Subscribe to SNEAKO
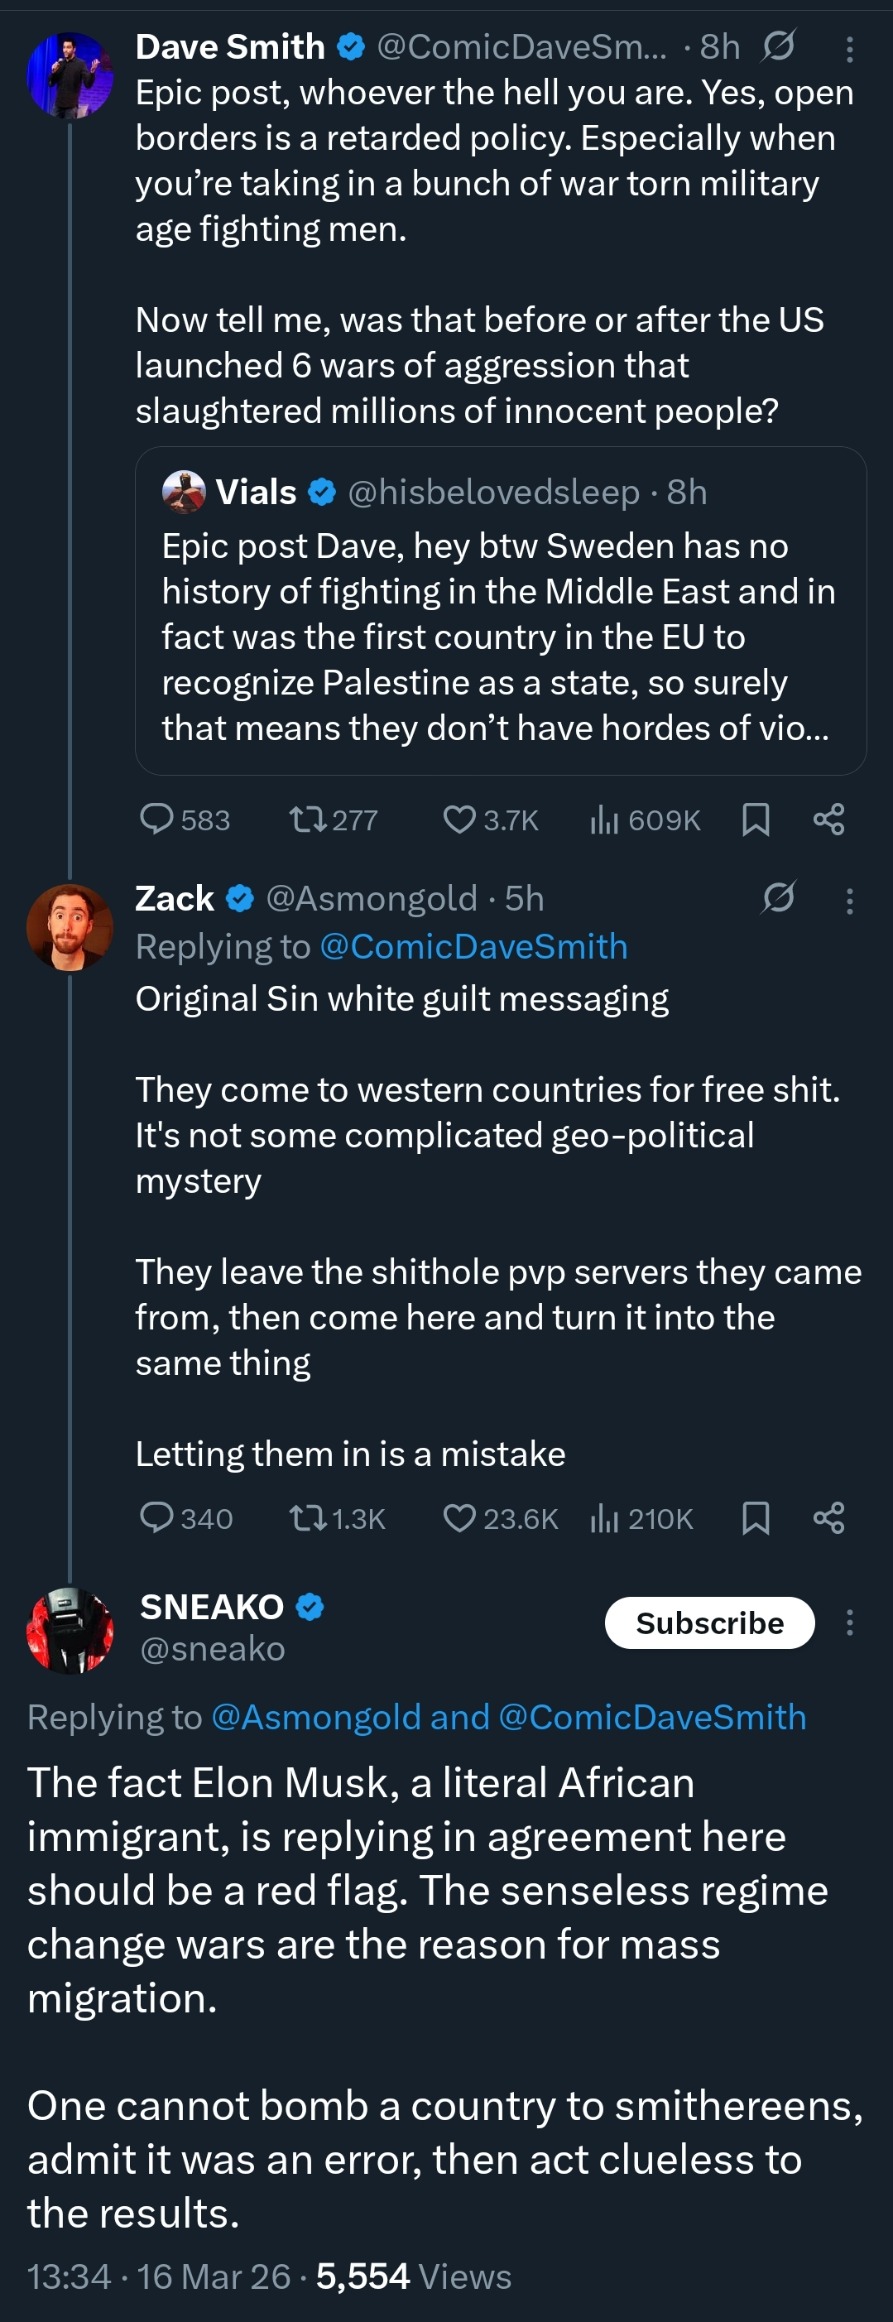The width and height of the screenshot is (893, 2322). click(x=709, y=1622)
